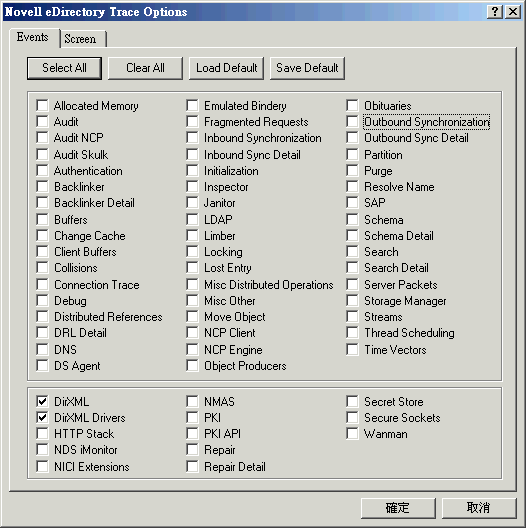
Task: Check the Purge option
Action: (x=352, y=171)
